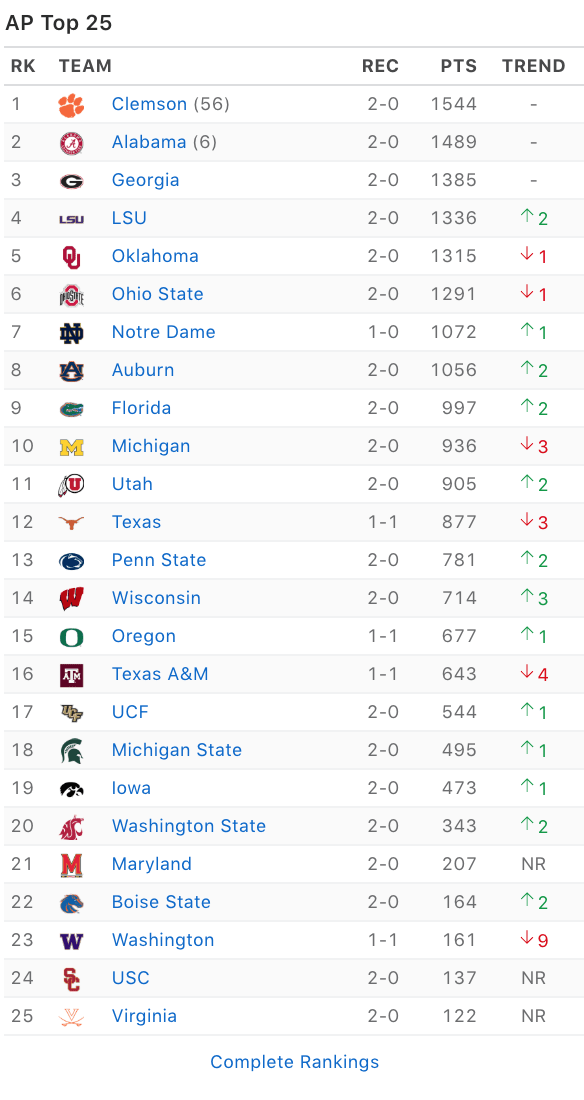Screen dimensions: 584x1100
Task: Click the Oklahoma OU logo
Action: pyautogui.click(x=71, y=257)
